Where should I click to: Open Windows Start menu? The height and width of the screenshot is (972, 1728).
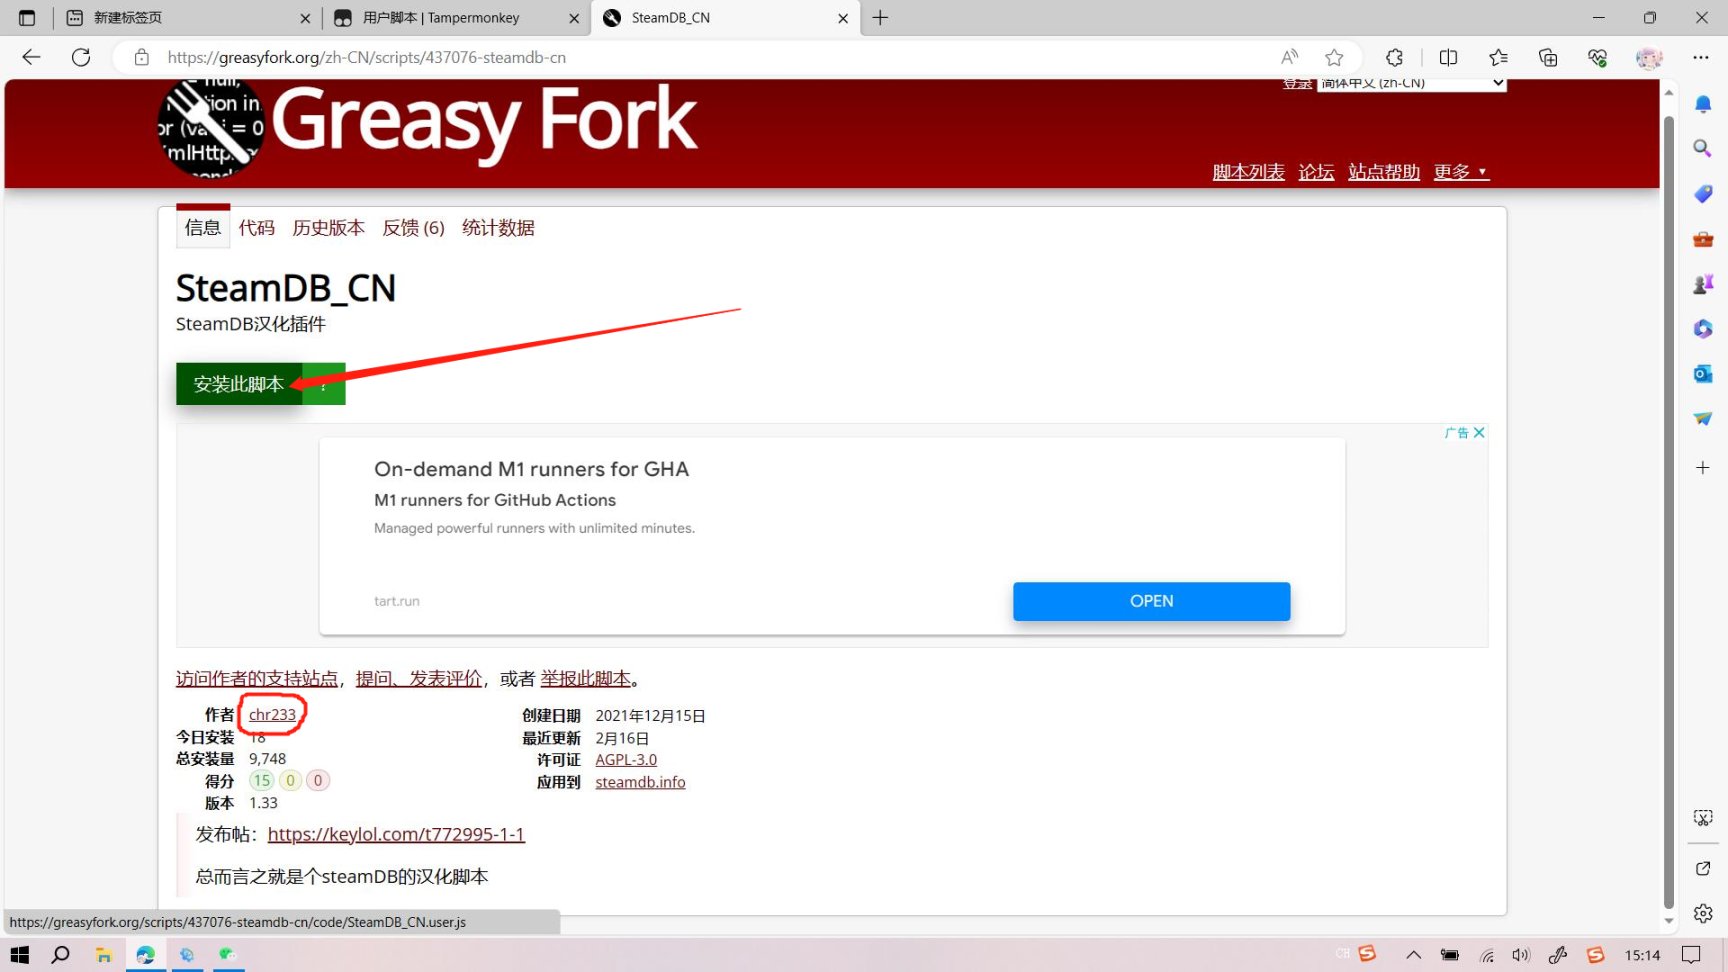click(x=20, y=955)
